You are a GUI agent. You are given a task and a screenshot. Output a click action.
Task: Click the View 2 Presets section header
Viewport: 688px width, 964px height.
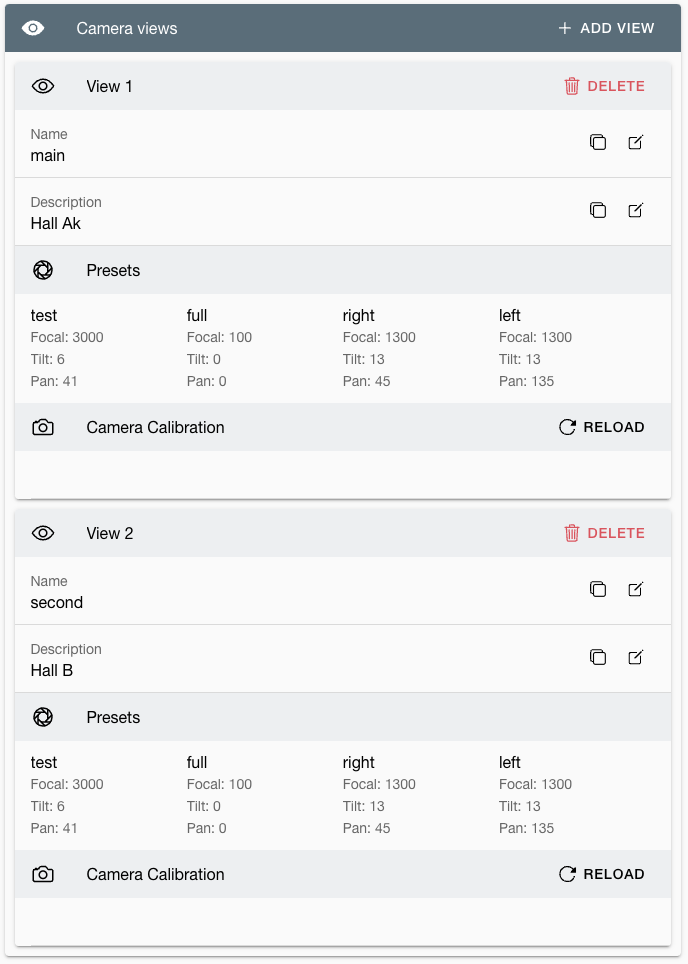[343, 717]
